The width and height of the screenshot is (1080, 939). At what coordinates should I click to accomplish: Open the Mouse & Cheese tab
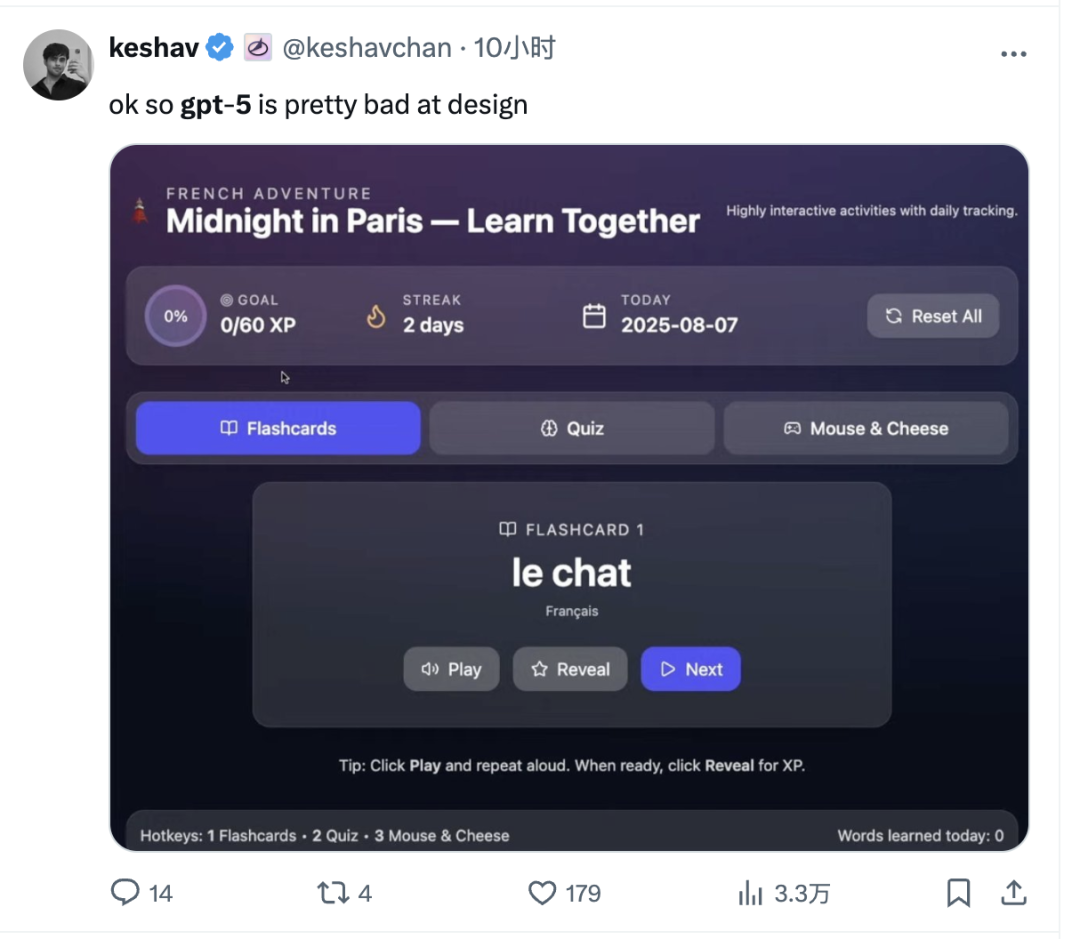[866, 428]
